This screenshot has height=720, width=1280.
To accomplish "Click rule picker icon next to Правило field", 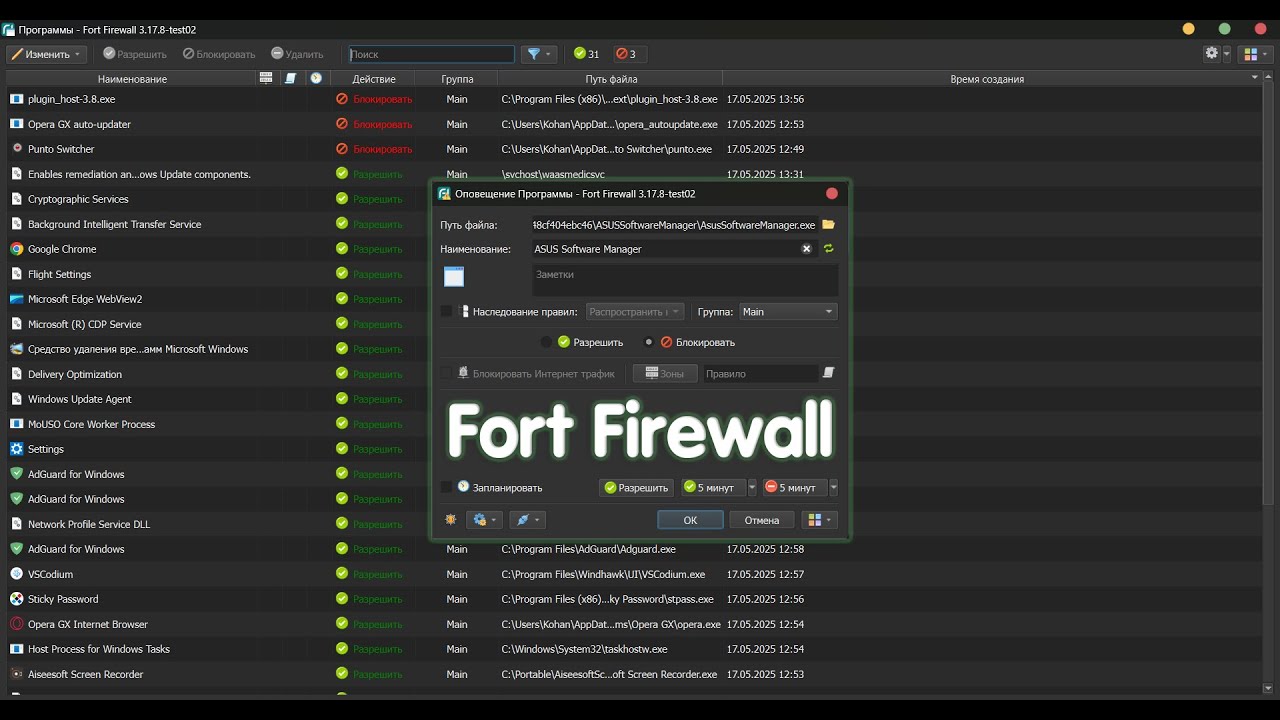I will 828,373.
